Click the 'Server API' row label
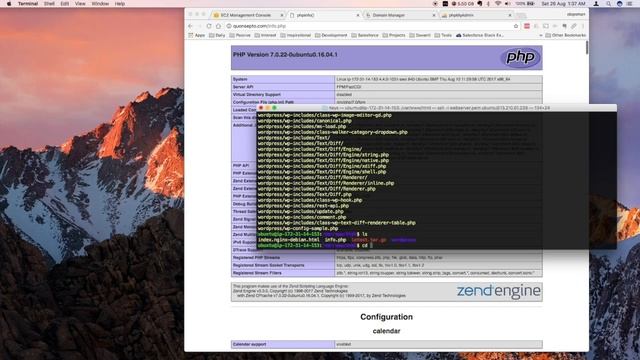The image size is (640, 360). (243, 87)
